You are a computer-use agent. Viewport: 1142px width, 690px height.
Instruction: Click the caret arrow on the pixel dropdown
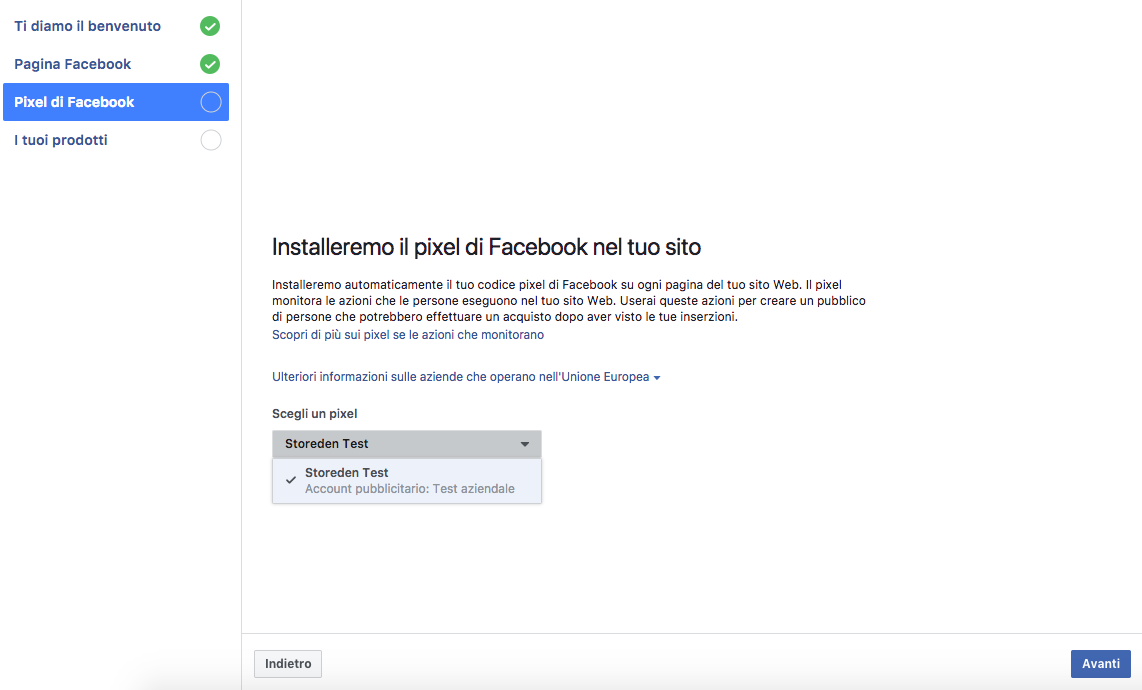(525, 444)
